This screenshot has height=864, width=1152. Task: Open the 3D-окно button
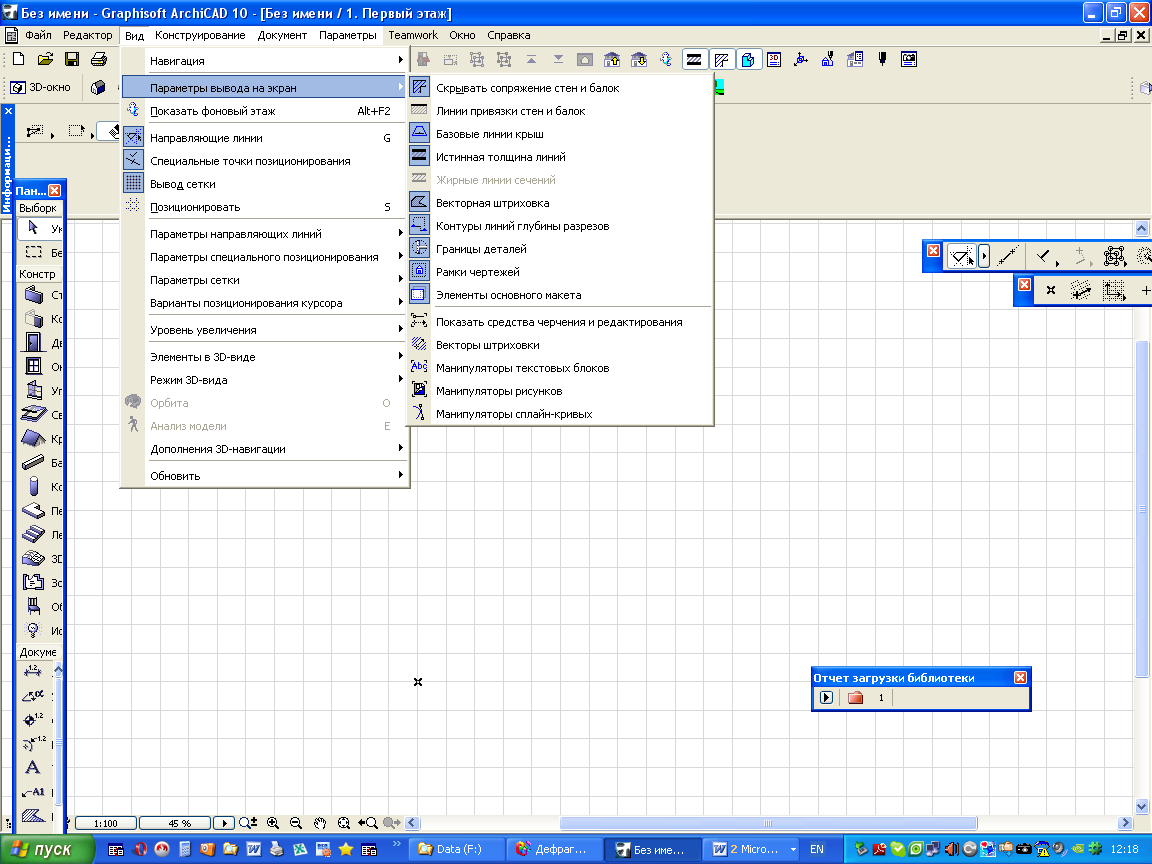coord(40,87)
